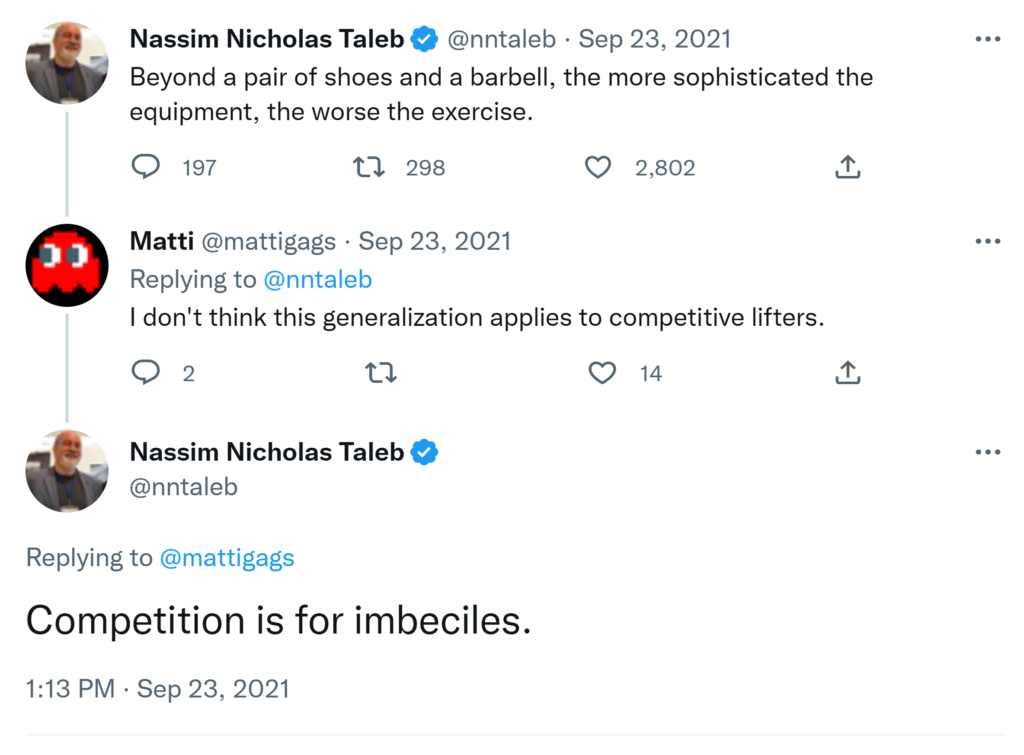Share Matti's reply tweet
1024x755 pixels.
click(847, 373)
